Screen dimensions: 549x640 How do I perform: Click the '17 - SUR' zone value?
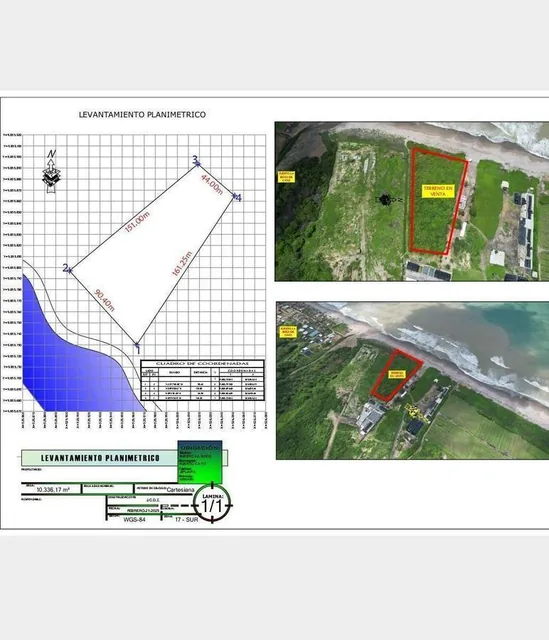pyautogui.click(x=187, y=520)
